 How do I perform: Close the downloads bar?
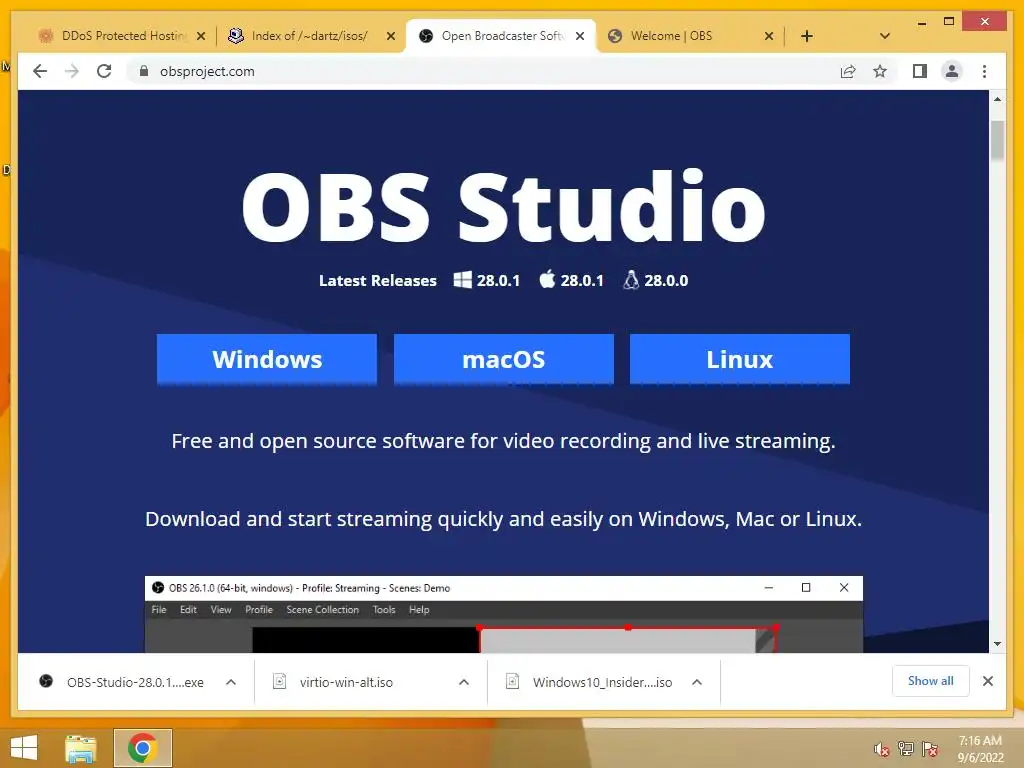[988, 681]
